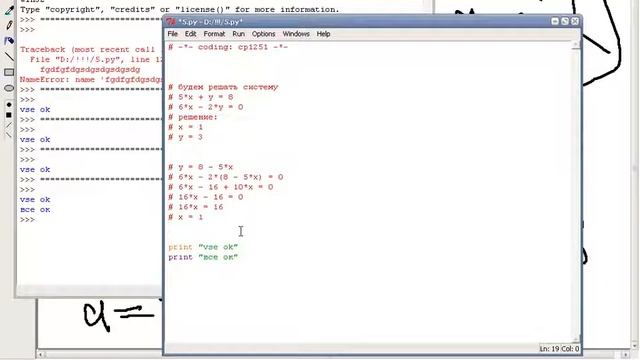Click the '# y = 3' comment line
The width and height of the screenshot is (640, 360).
185,137
